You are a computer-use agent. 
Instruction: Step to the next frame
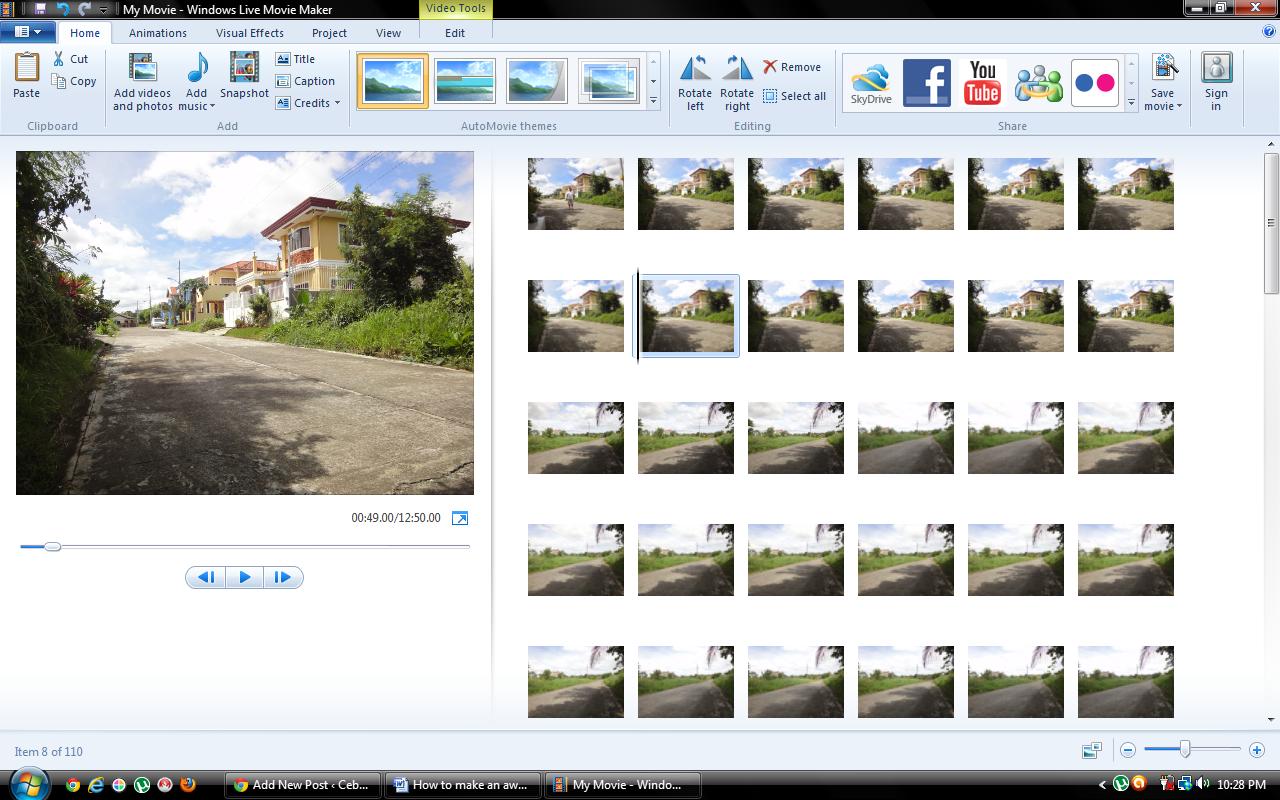coord(282,577)
